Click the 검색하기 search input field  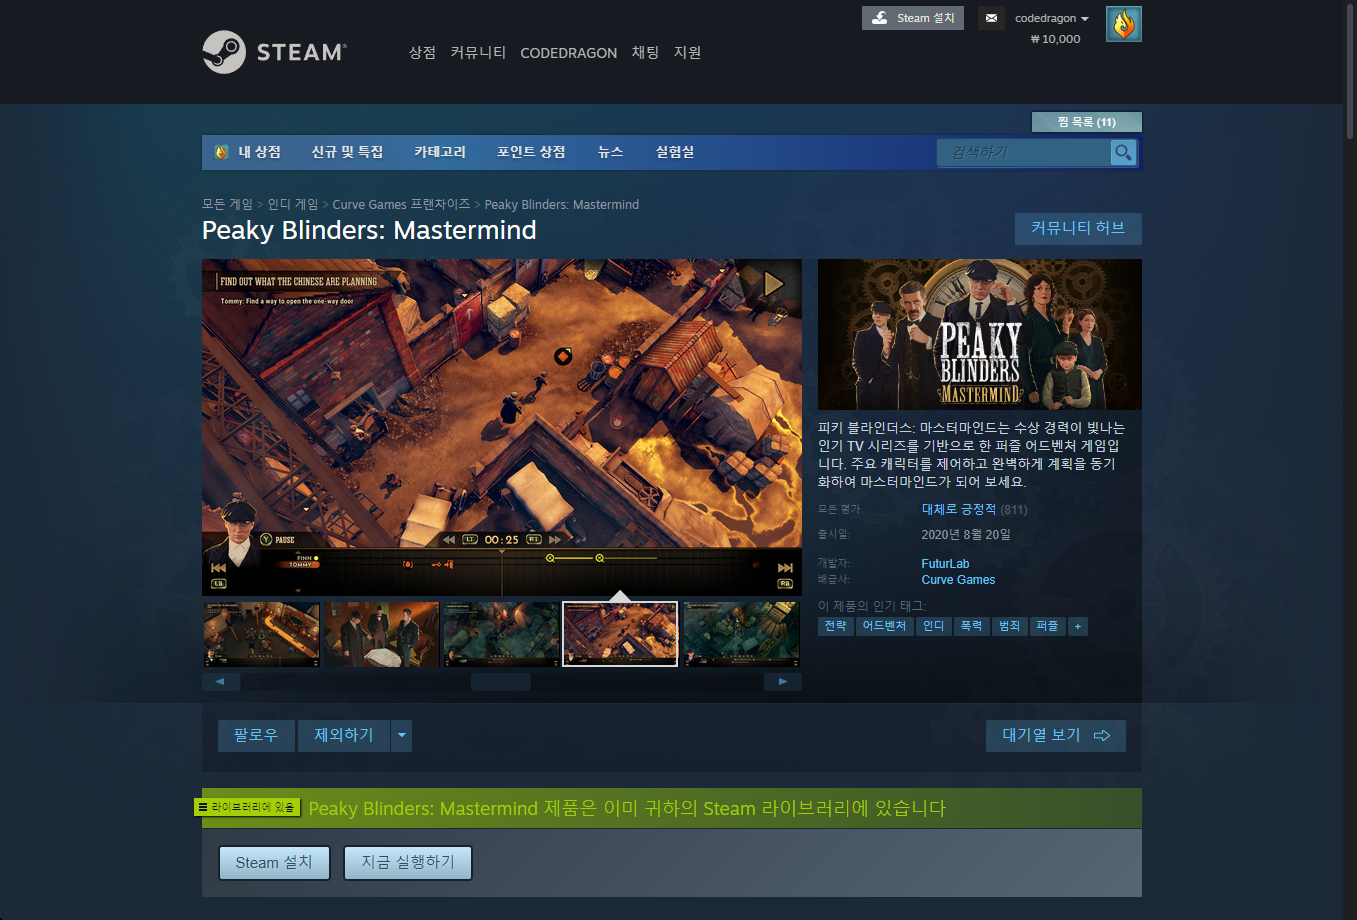1023,152
